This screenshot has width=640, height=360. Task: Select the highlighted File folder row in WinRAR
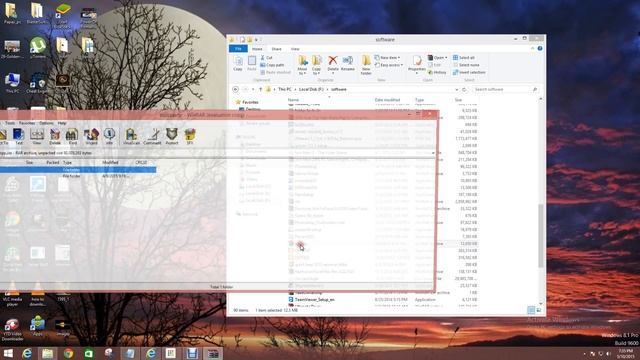click(x=78, y=170)
